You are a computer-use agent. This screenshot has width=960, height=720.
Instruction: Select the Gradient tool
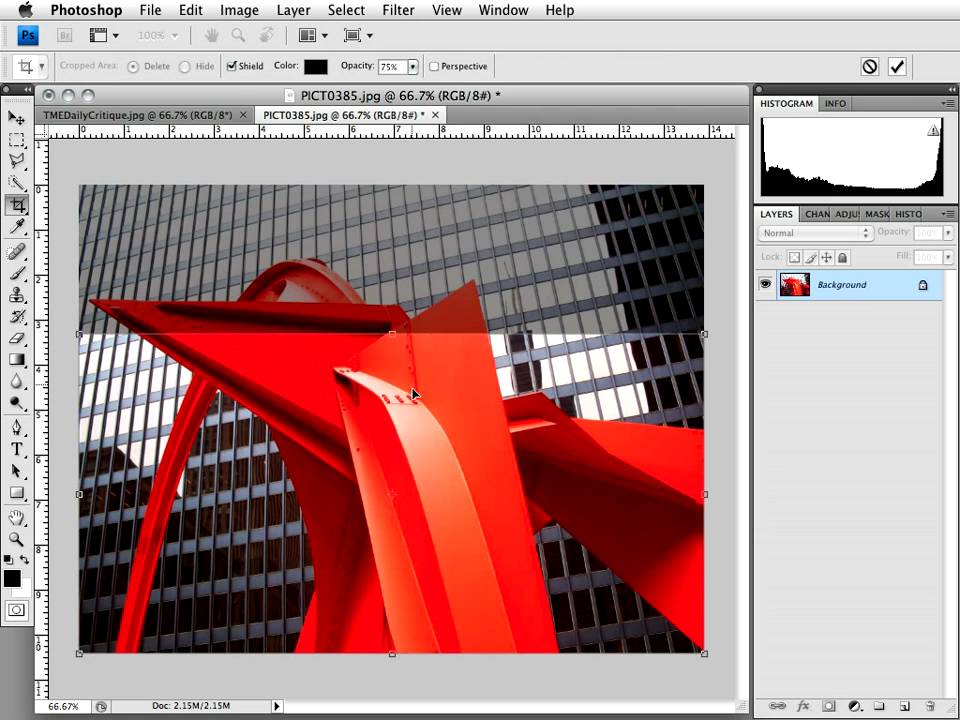(x=17, y=360)
